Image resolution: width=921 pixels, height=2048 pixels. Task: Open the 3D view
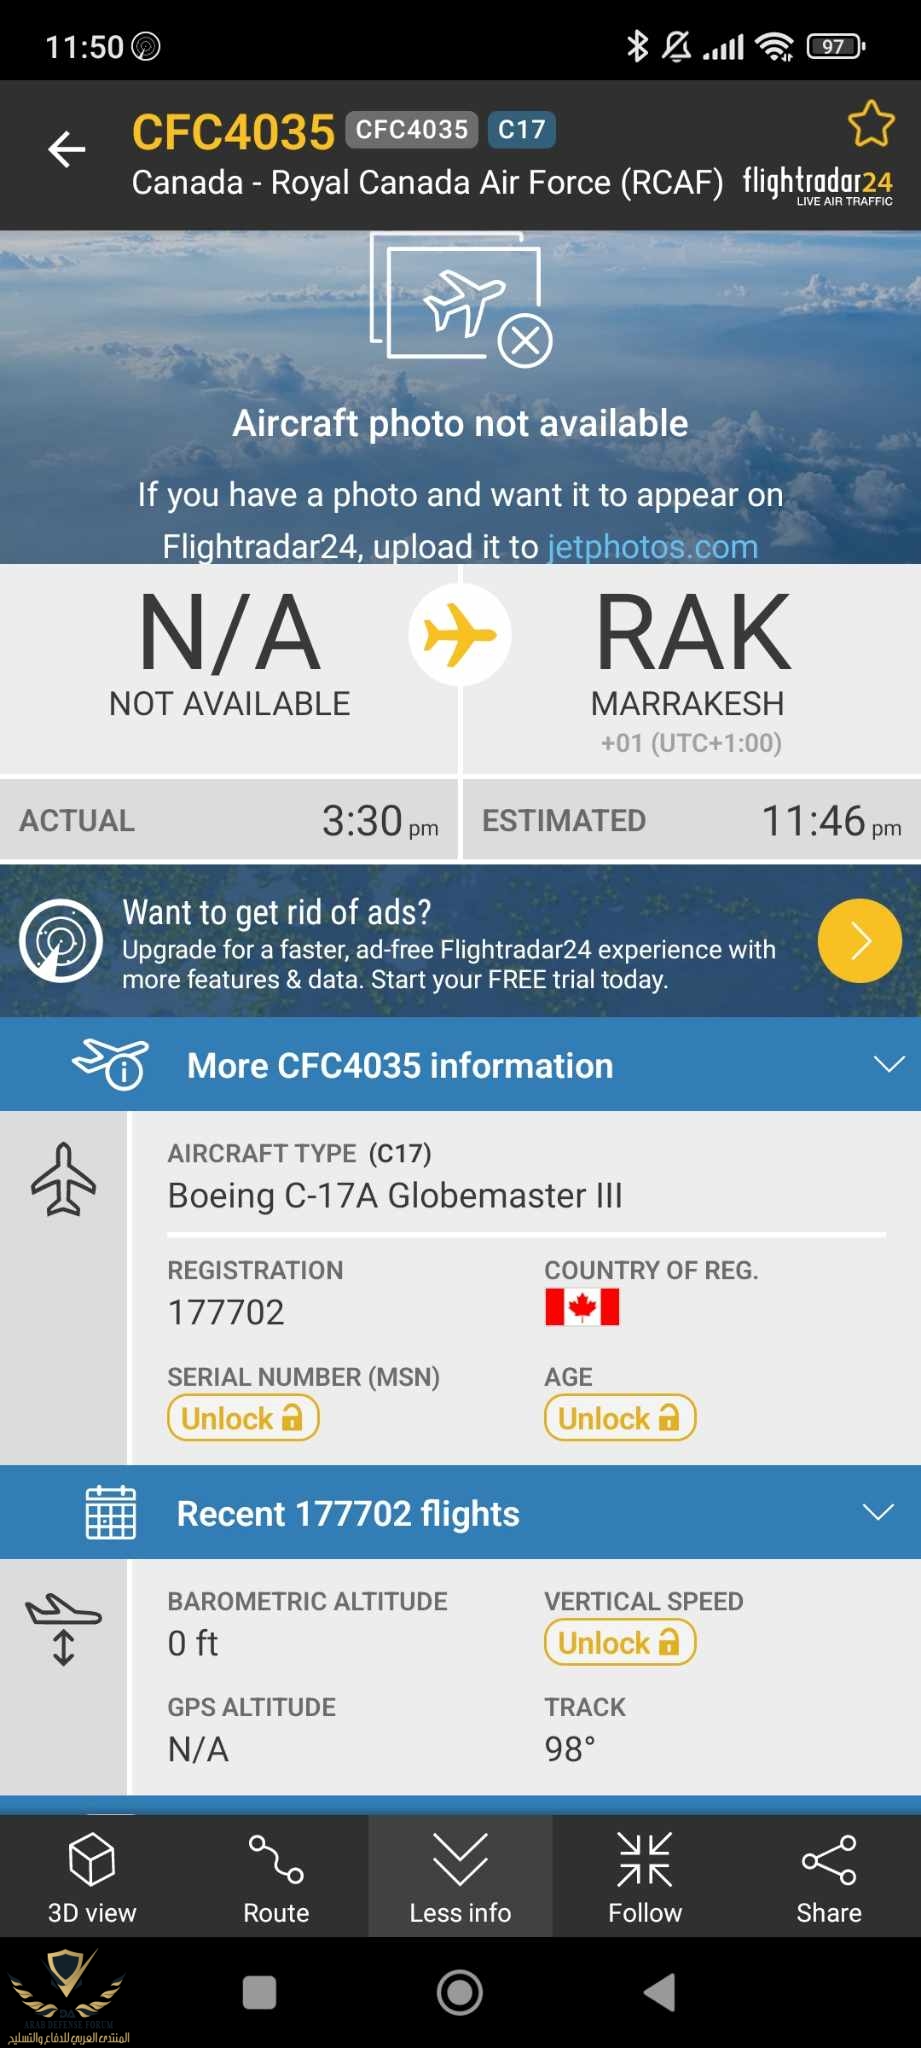(92, 1877)
